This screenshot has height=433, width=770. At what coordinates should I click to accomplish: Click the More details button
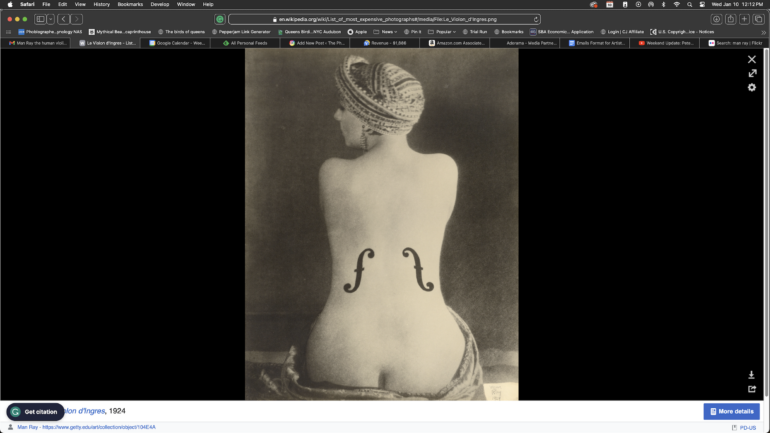click(x=731, y=411)
